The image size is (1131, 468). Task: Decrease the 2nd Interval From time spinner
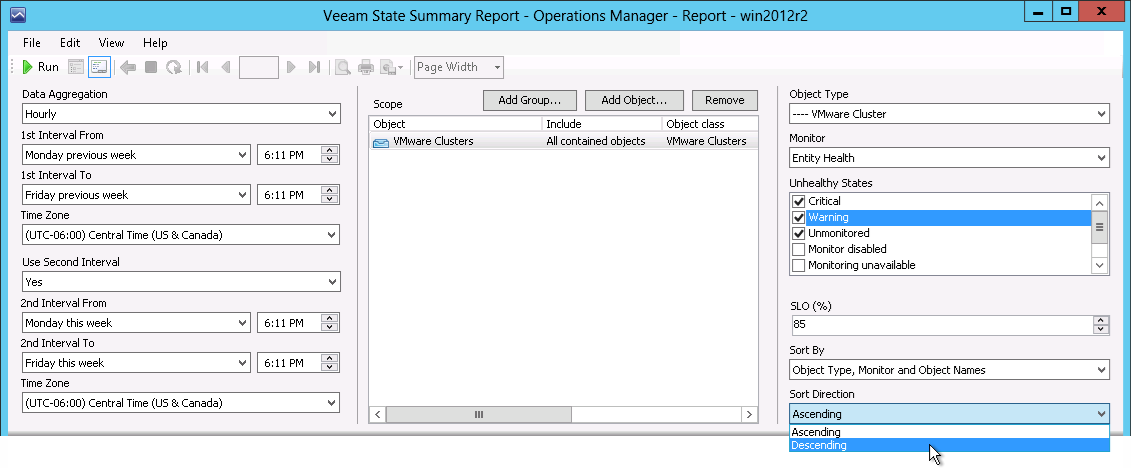tap(330, 327)
